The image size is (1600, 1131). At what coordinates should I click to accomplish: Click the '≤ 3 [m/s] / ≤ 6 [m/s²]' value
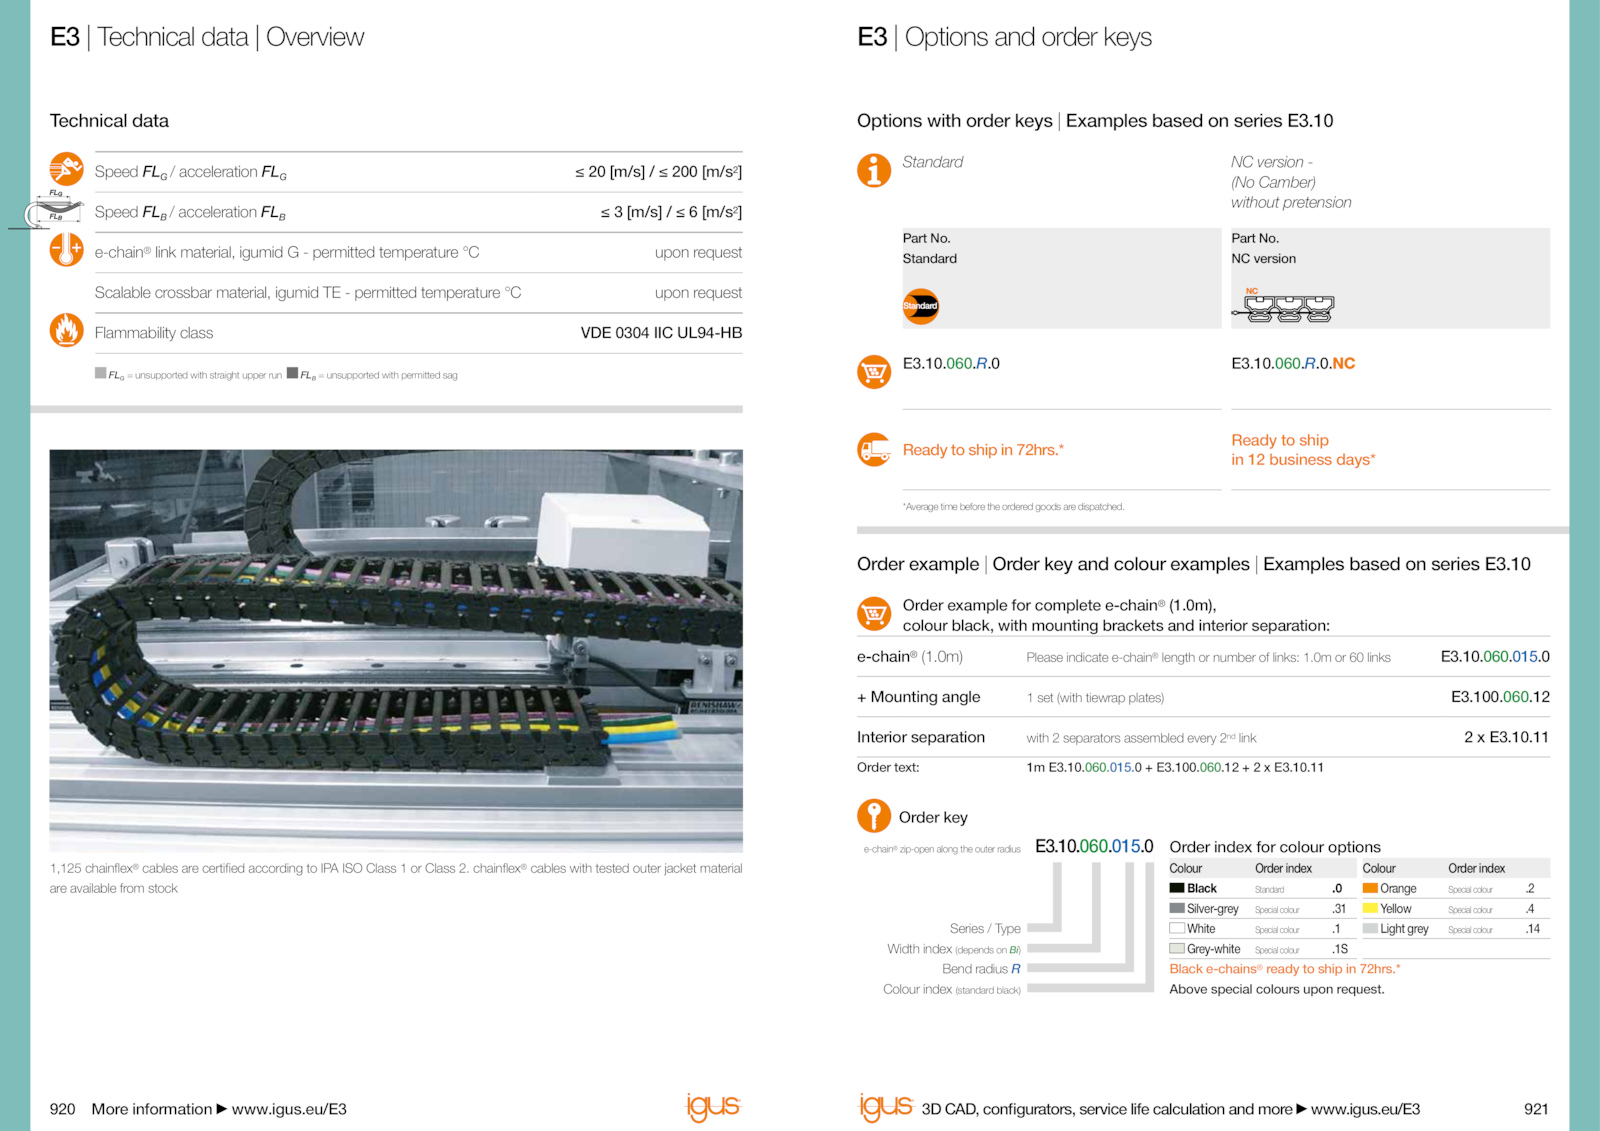[x=671, y=212]
